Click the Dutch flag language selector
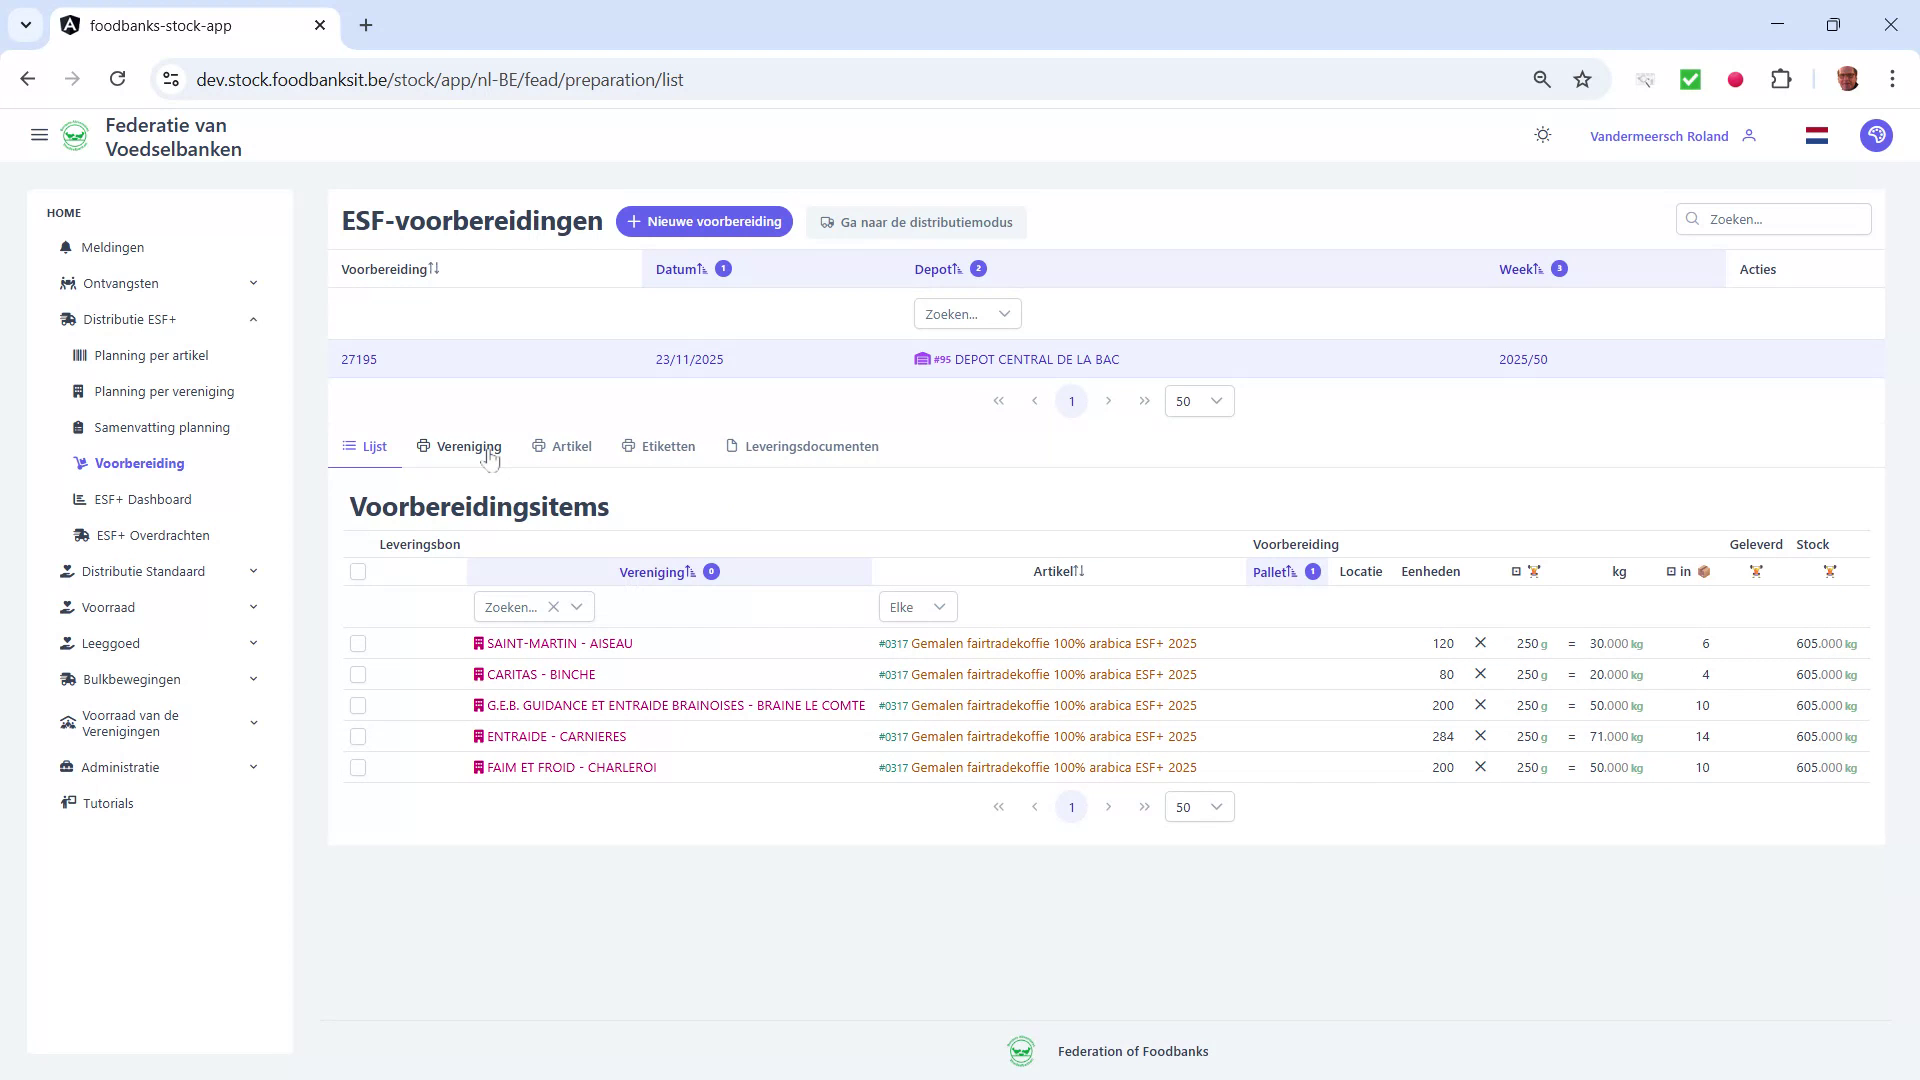Screen dimensions: 1920x1080 pos(1817,135)
